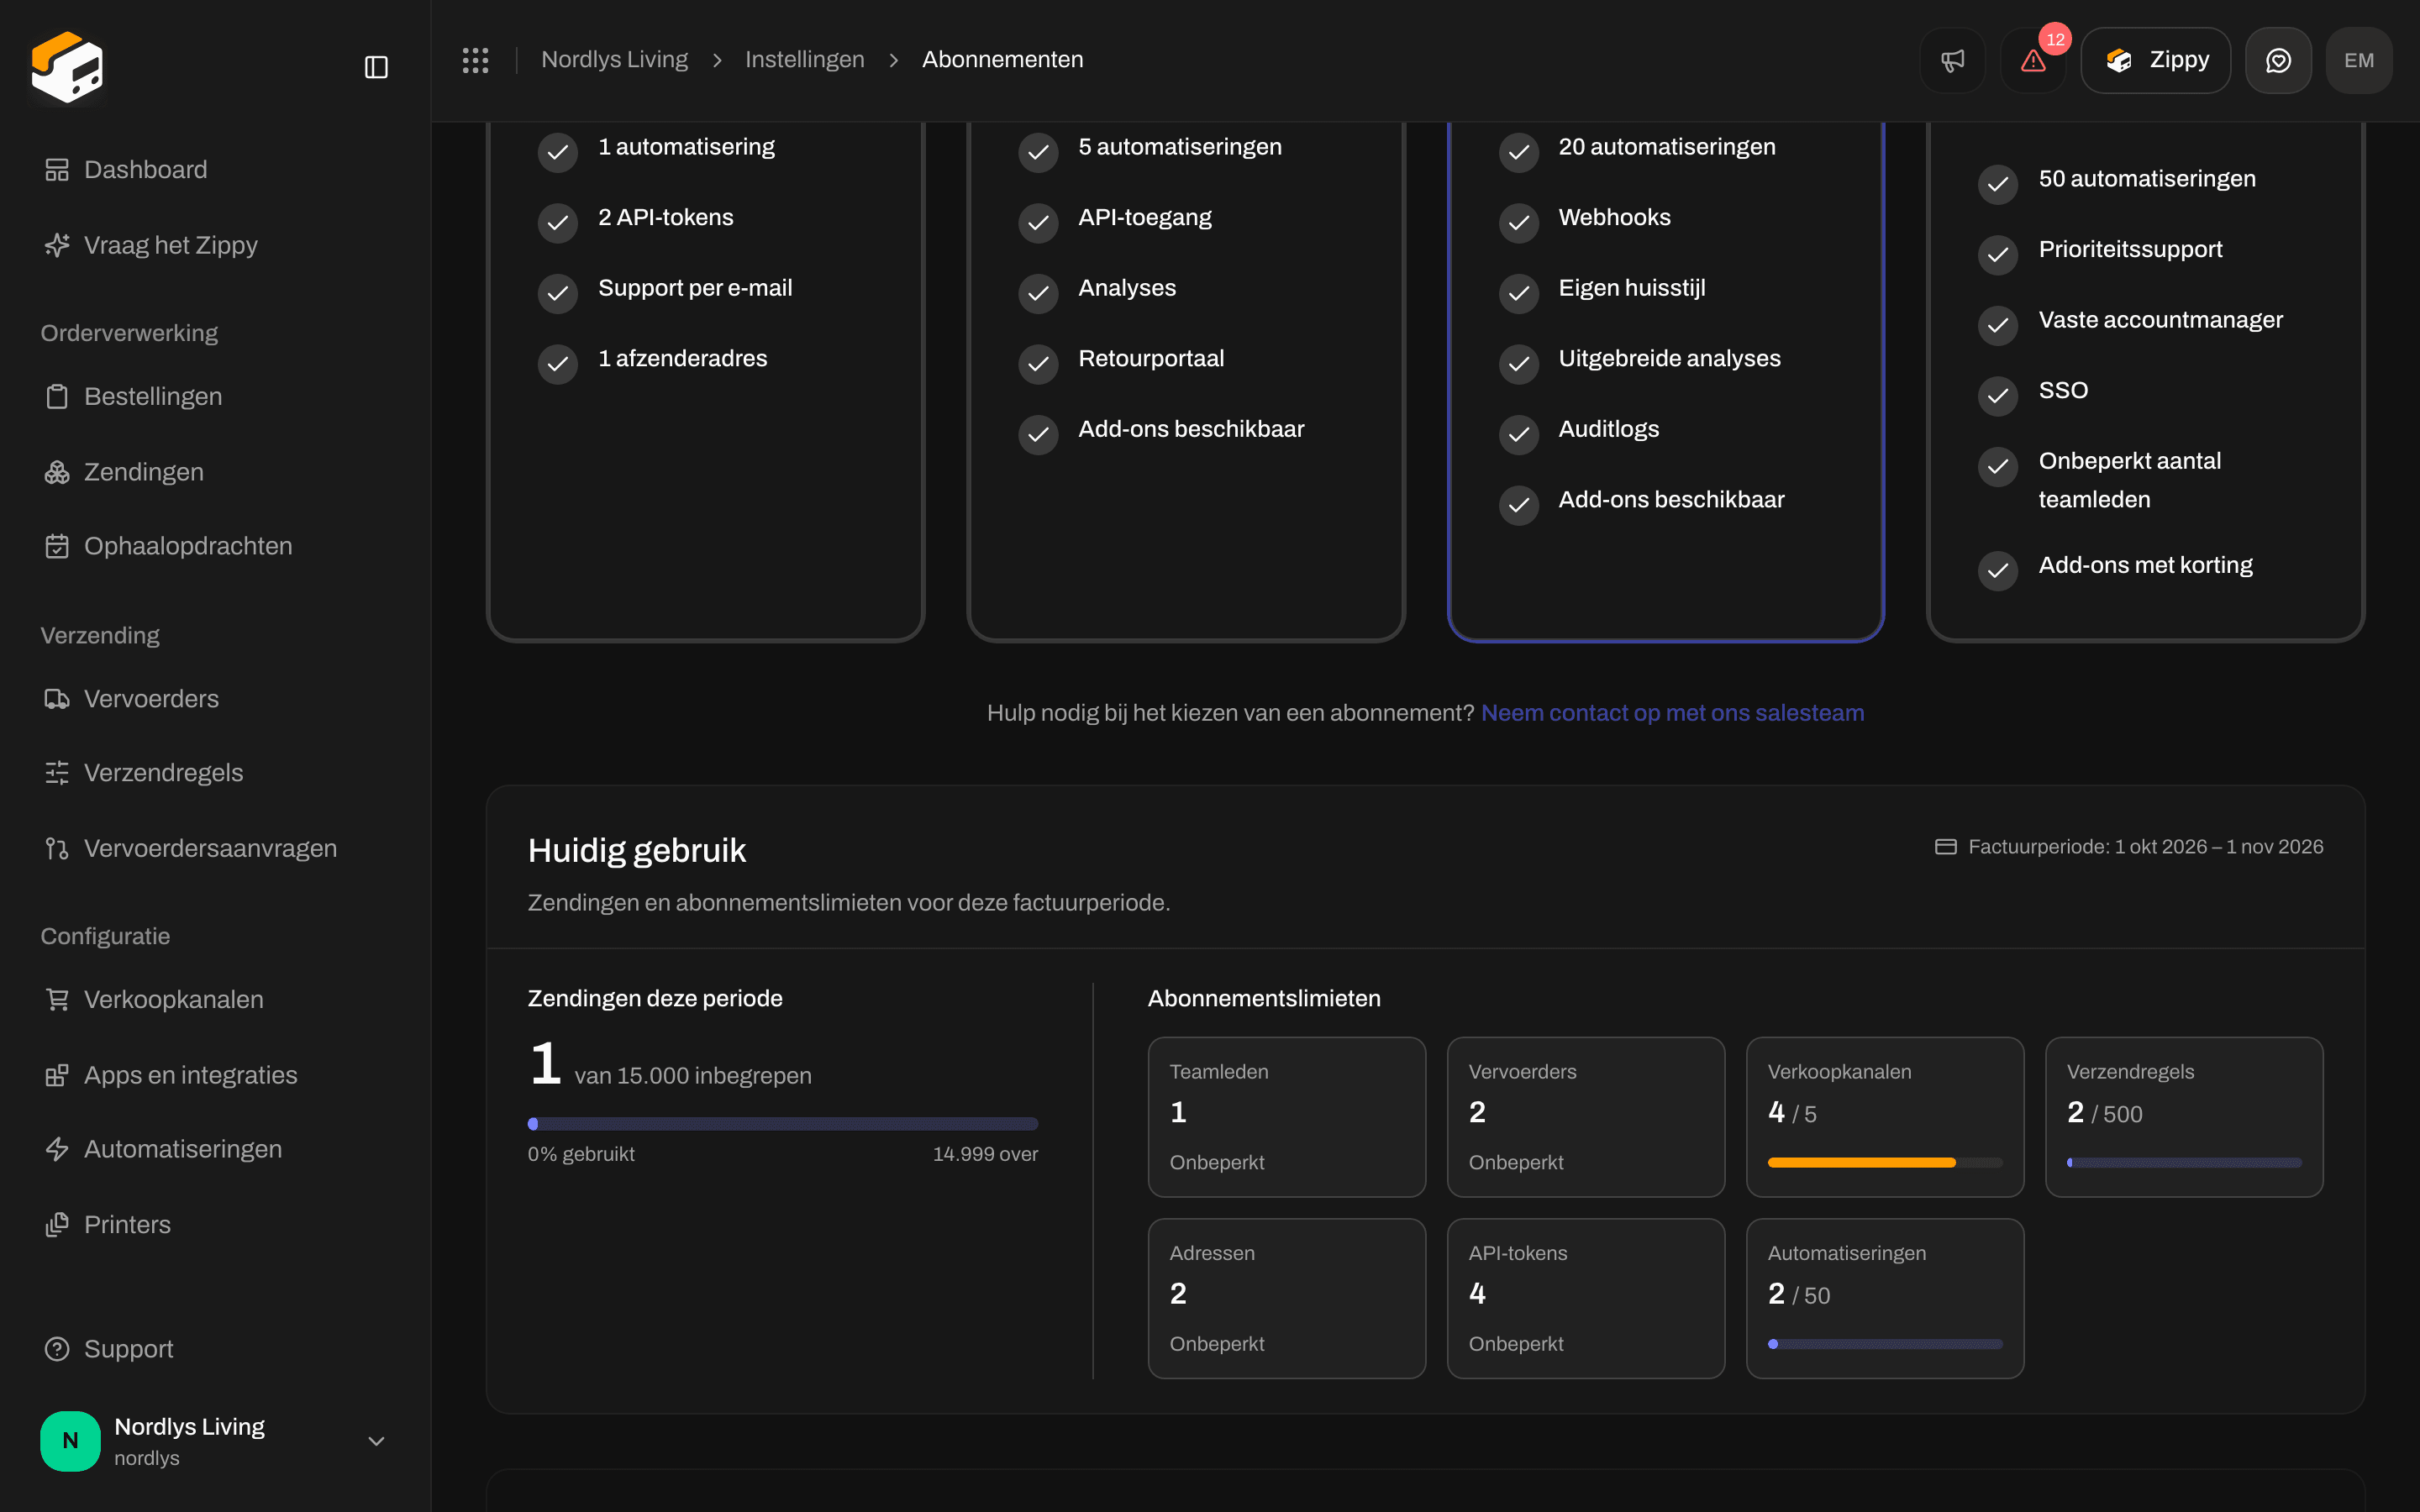Go to Automatiseringen in sidebar
Screen dimensions: 2420x1512
(215, 1149)
